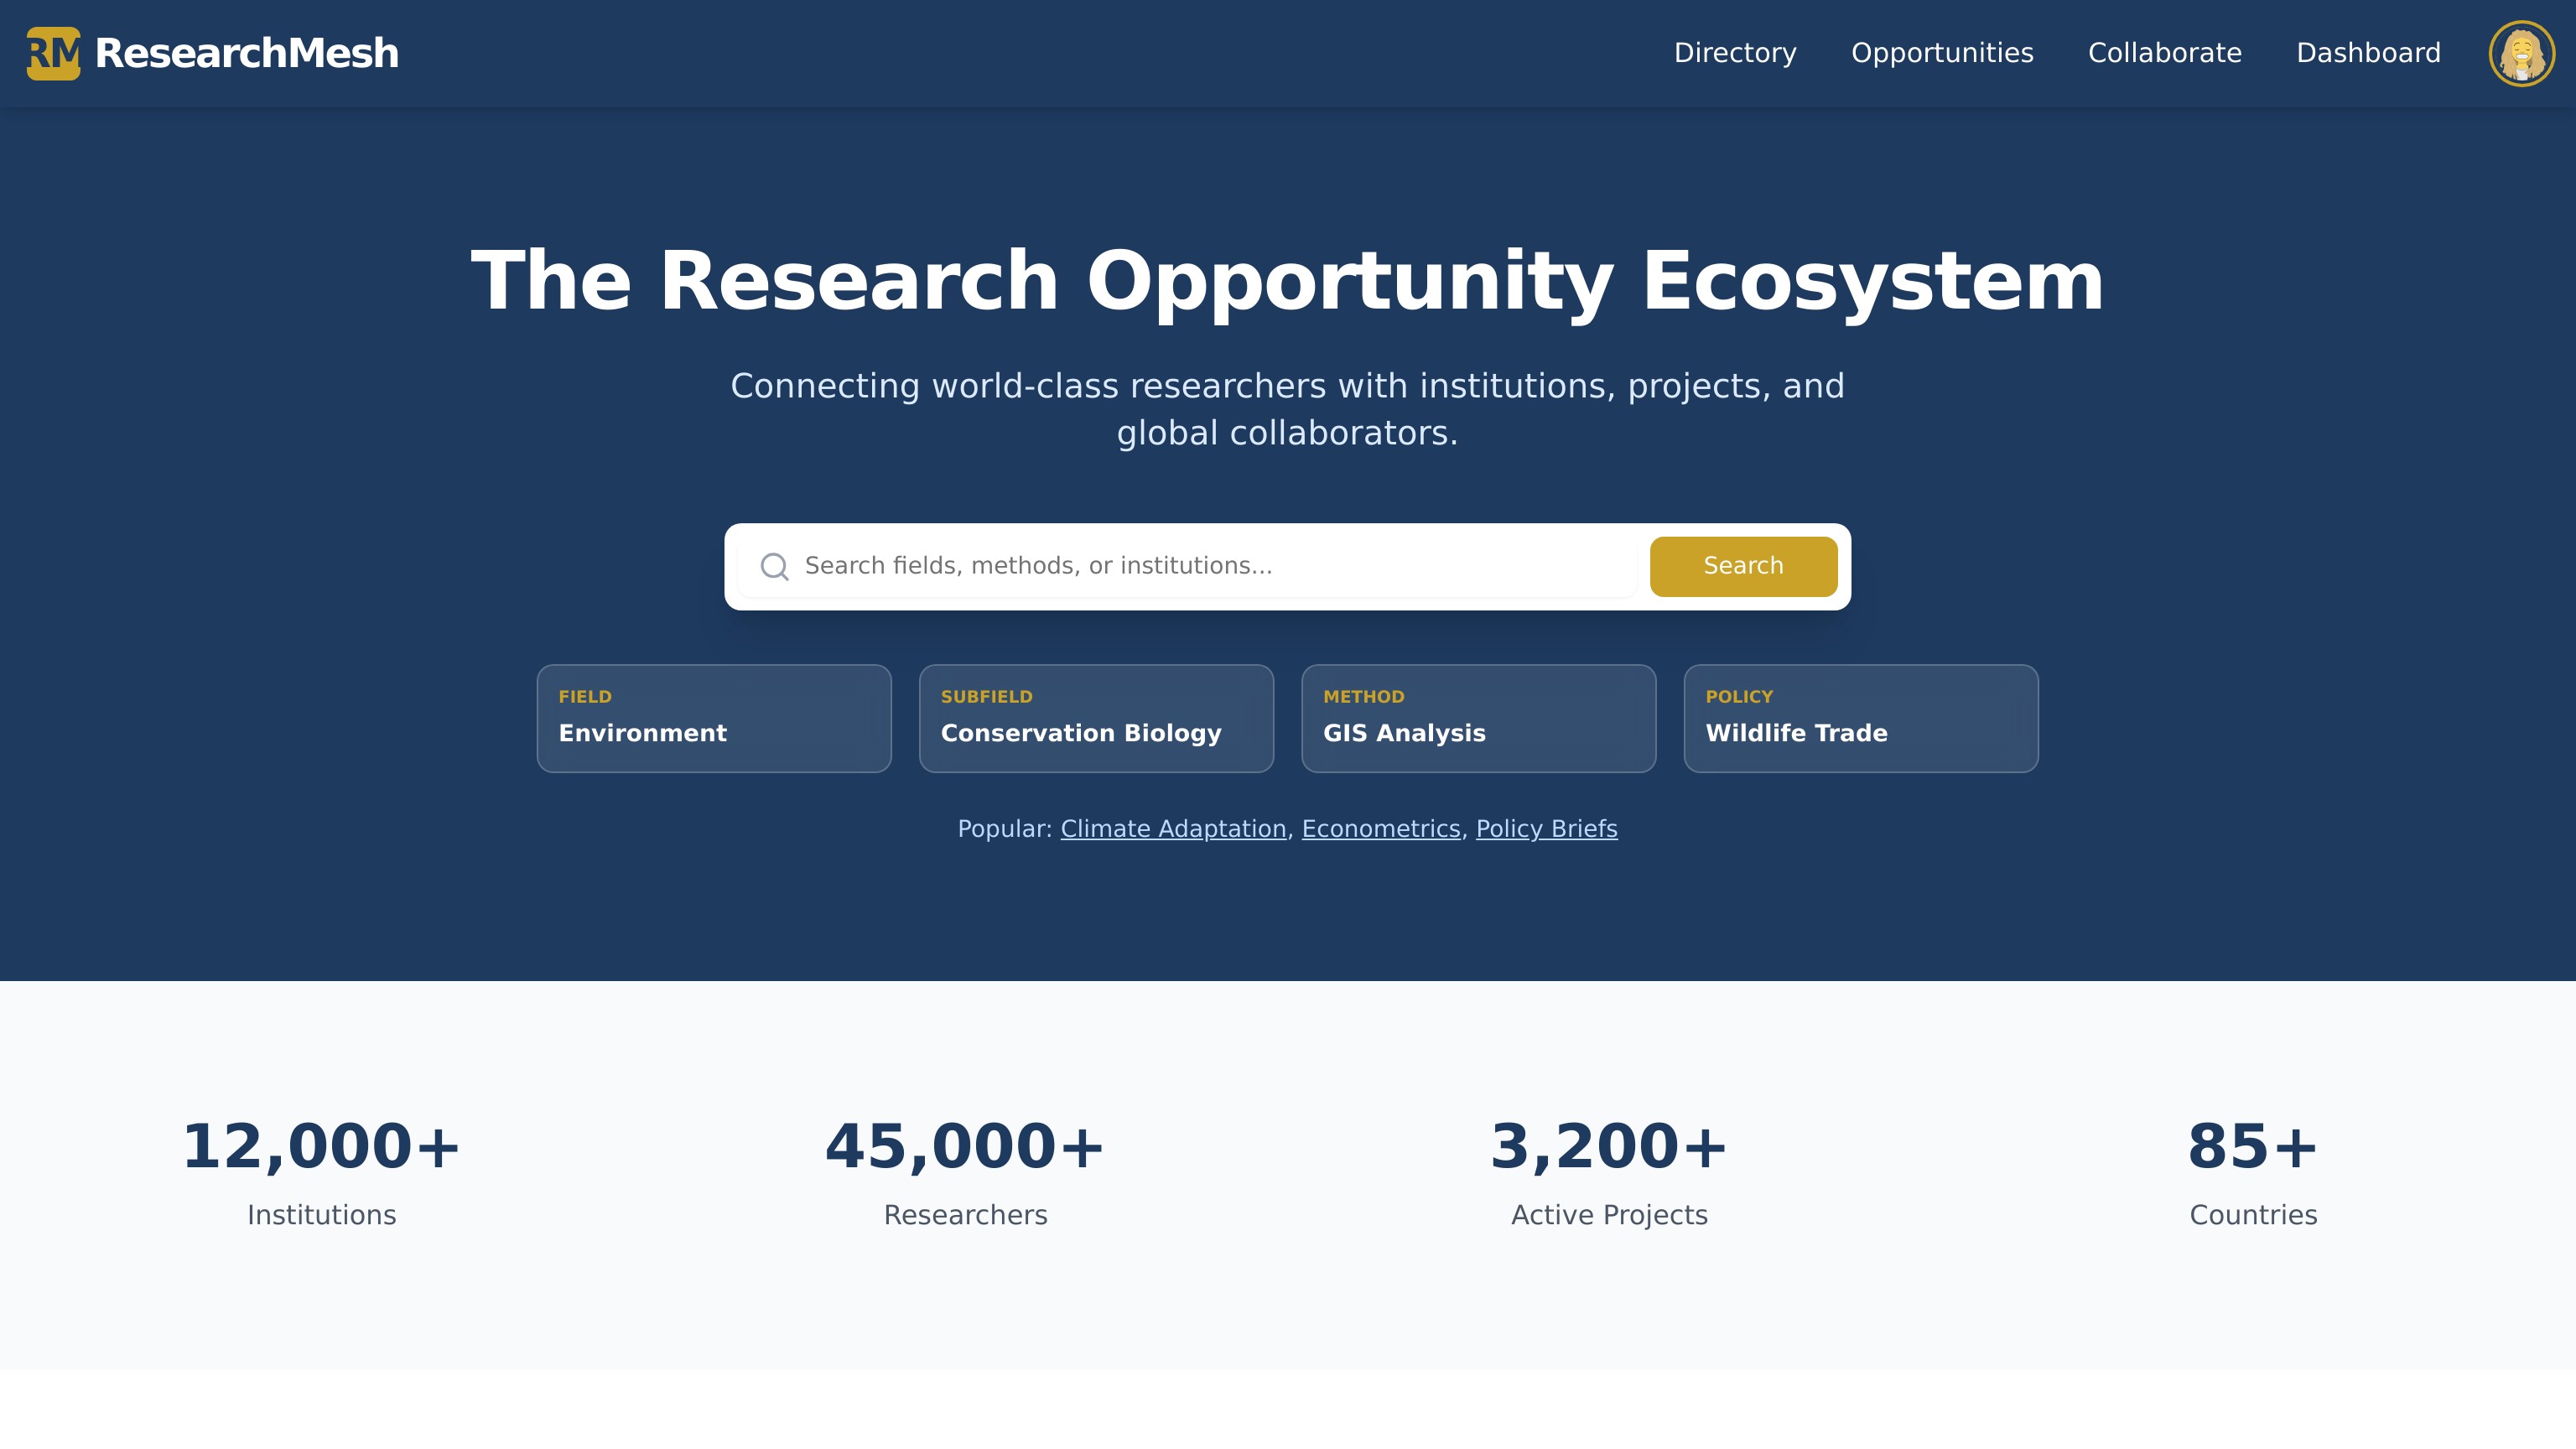Navigate to Dashboard
The image size is (2576, 1449).
pyautogui.click(x=2368, y=53)
